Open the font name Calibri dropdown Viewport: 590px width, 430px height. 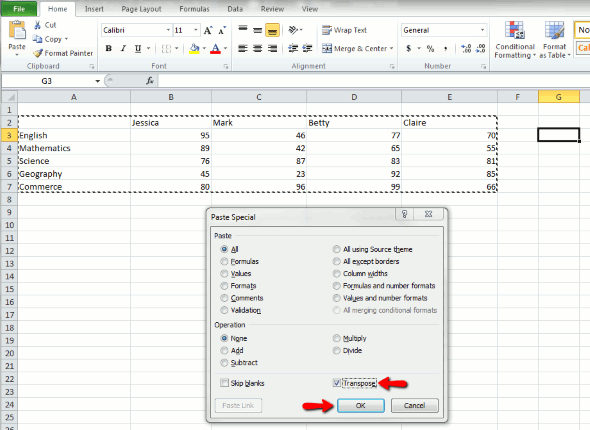(x=168, y=30)
